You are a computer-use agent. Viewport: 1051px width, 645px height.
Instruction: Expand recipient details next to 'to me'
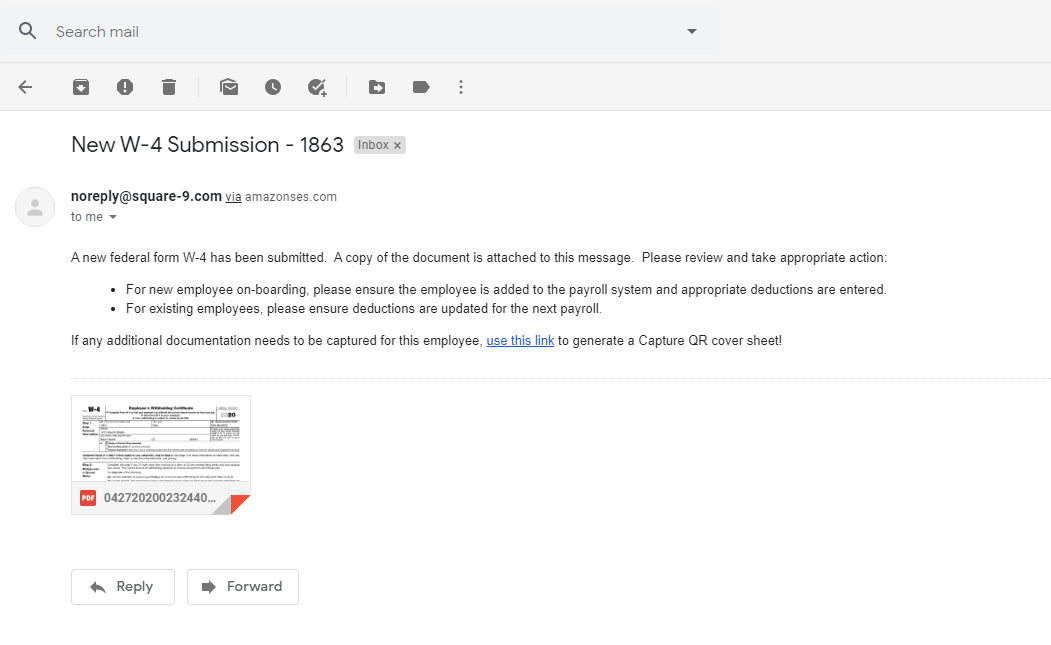(x=113, y=217)
